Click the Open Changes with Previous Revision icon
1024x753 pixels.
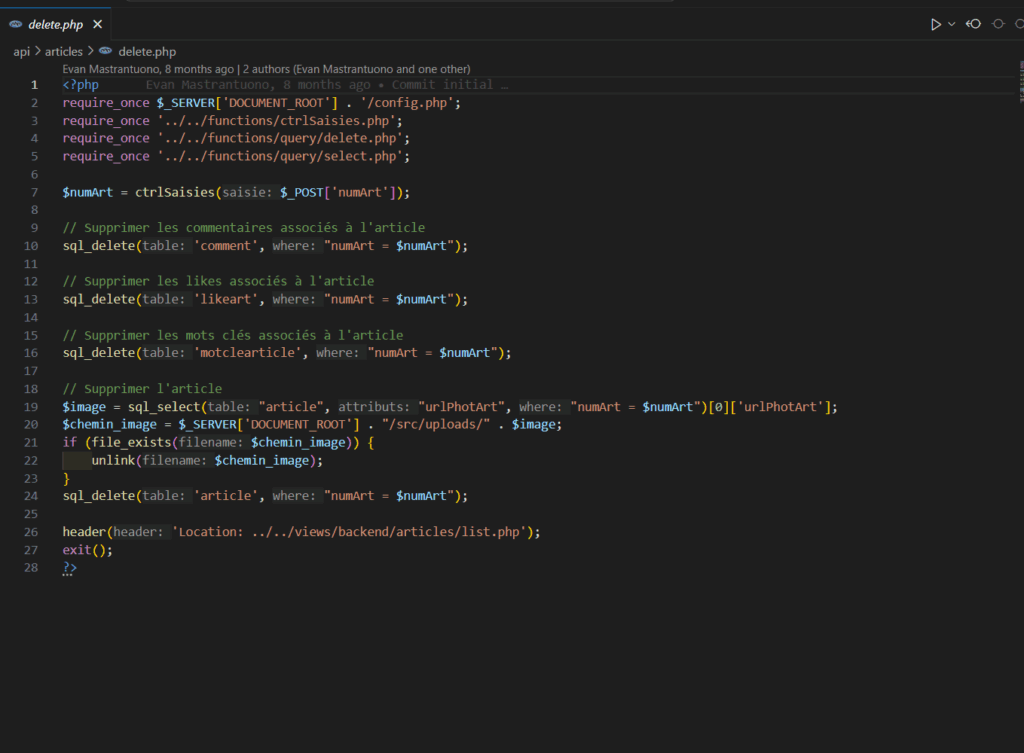click(973, 23)
